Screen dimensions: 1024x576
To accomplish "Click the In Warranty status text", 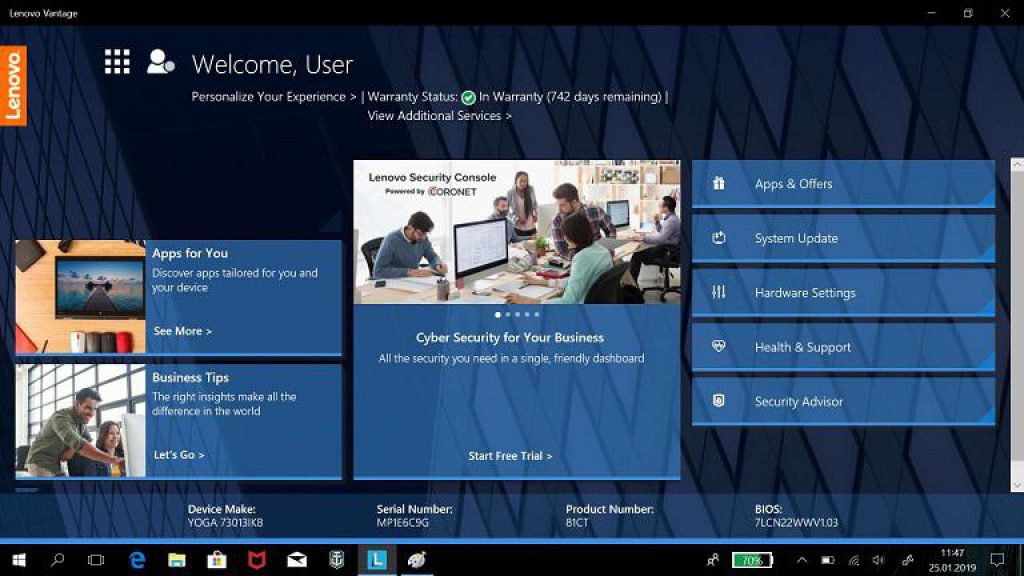I will 570,97.
